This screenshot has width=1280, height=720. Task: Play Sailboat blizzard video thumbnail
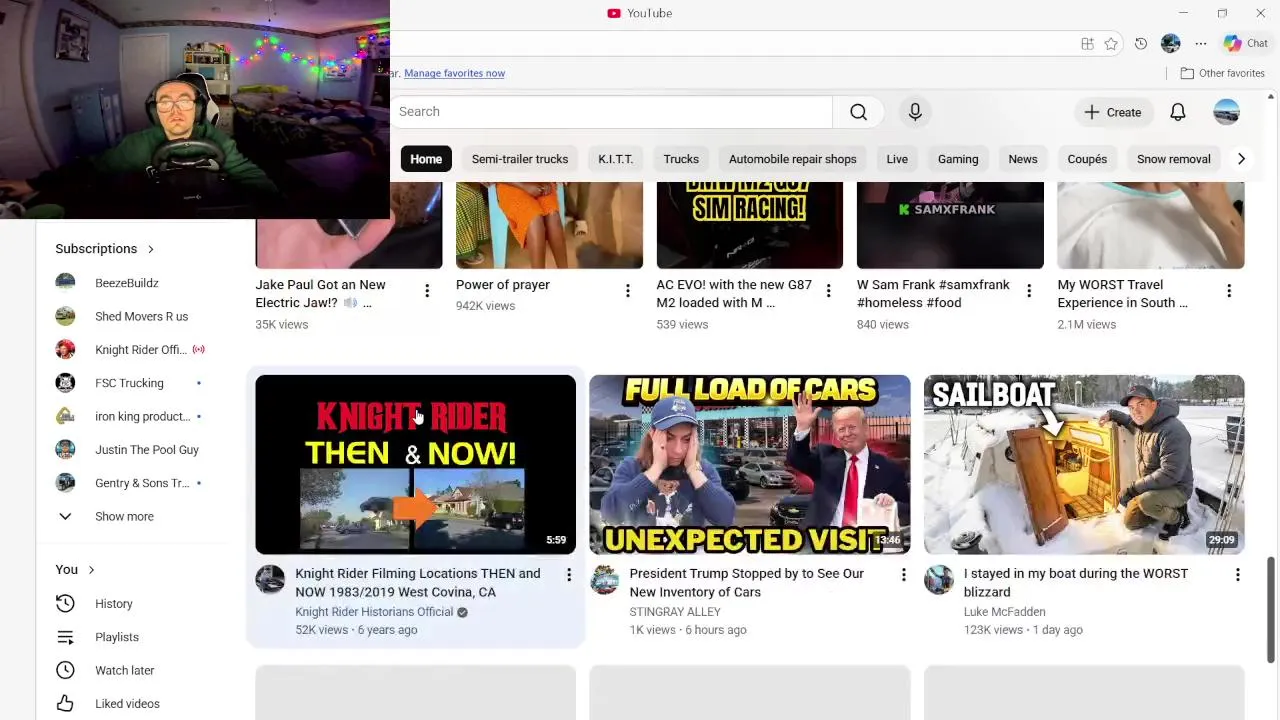[x=1084, y=465]
